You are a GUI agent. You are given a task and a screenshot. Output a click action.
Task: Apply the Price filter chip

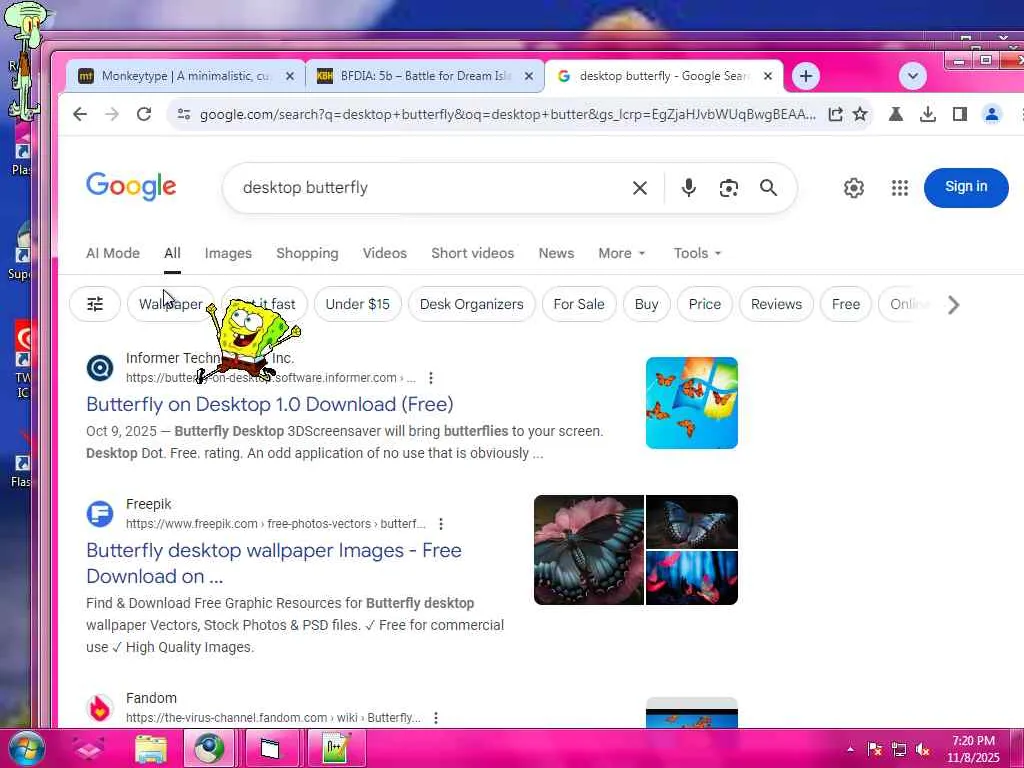[x=705, y=304]
